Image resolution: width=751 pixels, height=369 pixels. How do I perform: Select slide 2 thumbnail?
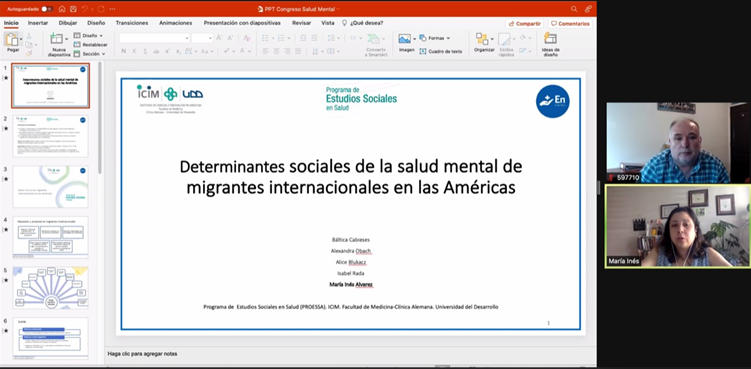[50, 136]
